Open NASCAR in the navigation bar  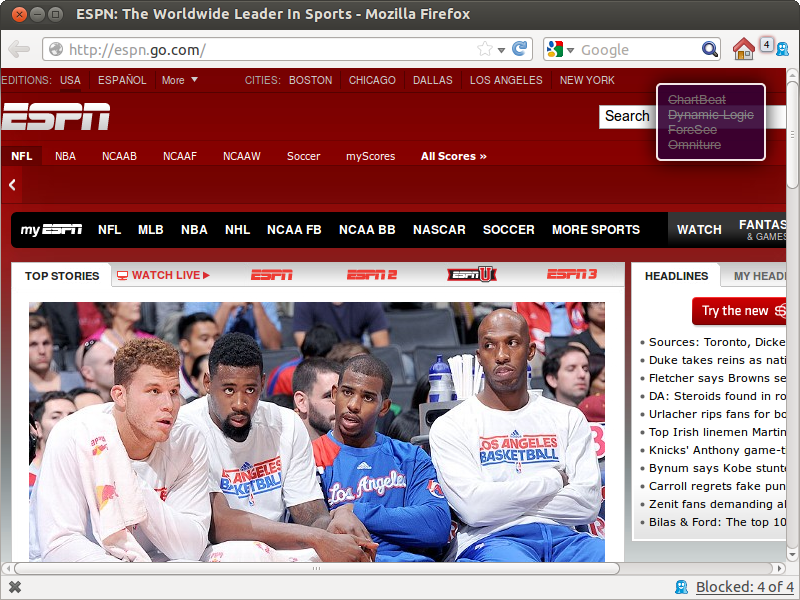tap(439, 230)
